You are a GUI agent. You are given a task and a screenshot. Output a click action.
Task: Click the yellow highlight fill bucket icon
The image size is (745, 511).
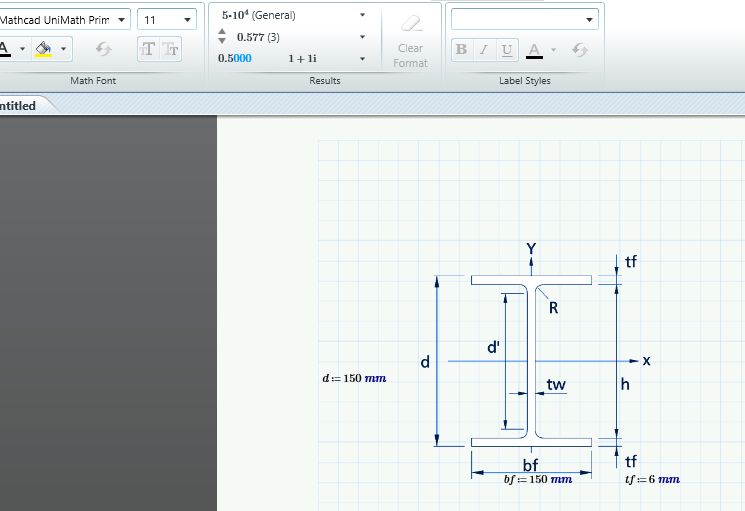pyautogui.click(x=43, y=49)
